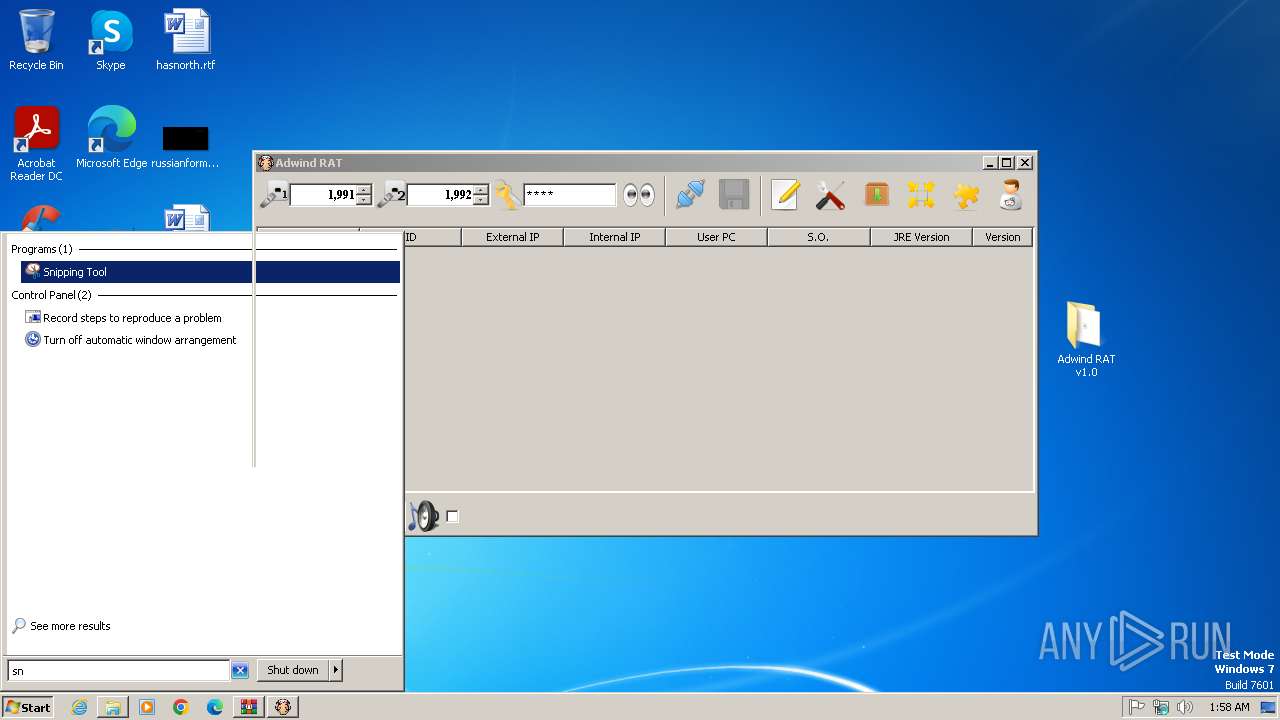Select Acrobat Reader DC desktop shortcut
1280x720 pixels.
(36, 143)
